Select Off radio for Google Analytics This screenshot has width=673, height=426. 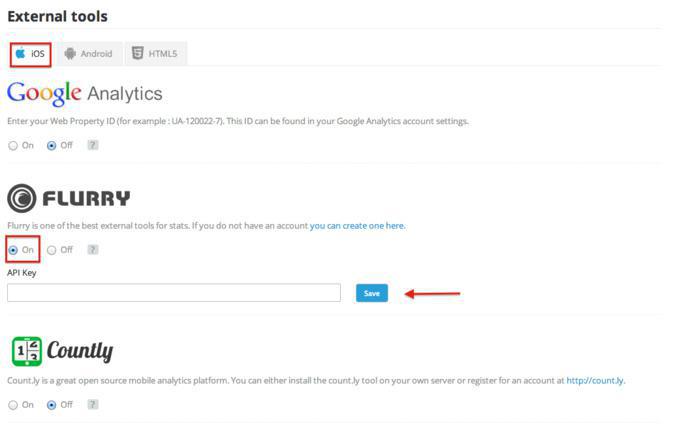click(x=52, y=145)
